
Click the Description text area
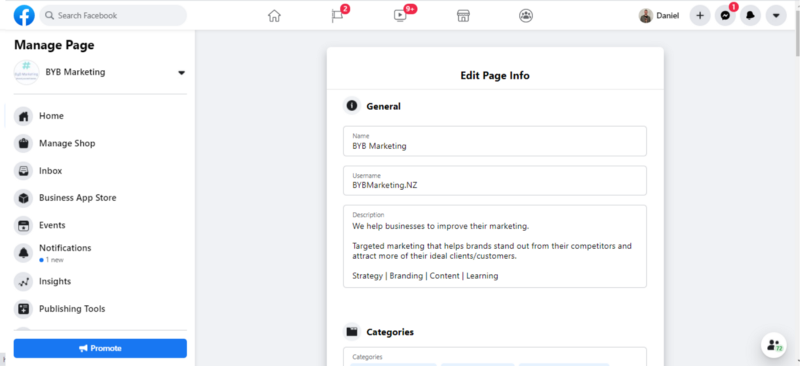495,247
